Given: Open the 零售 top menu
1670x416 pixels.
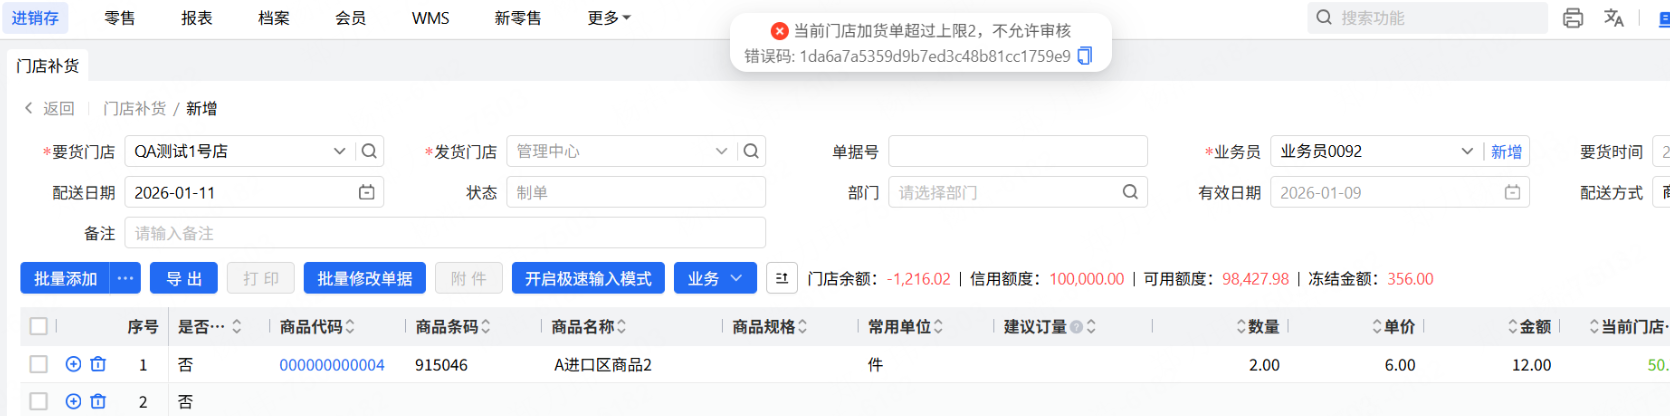Looking at the screenshot, I should point(120,18).
